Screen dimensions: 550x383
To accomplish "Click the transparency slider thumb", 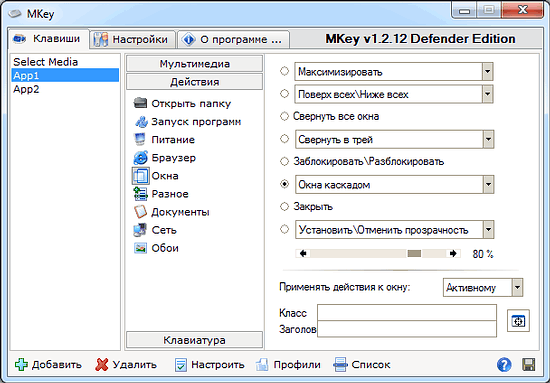I will click(x=414, y=254).
